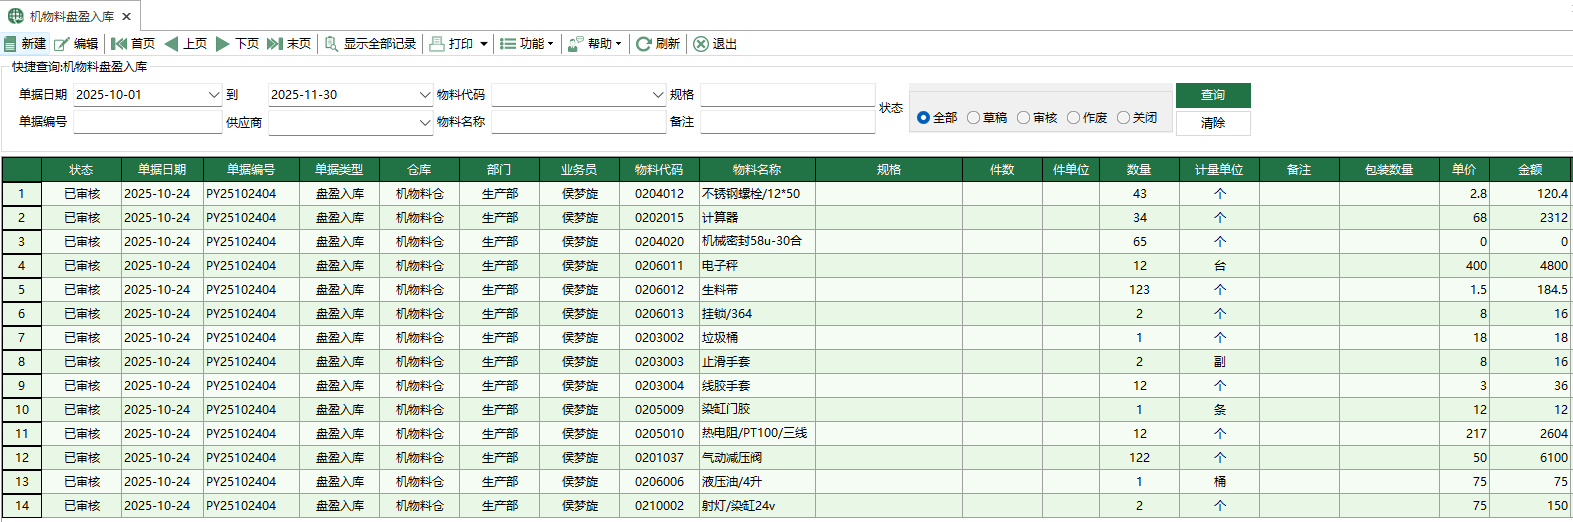Click the 物料代码 column header
The height and width of the screenshot is (522, 1573).
(x=659, y=170)
